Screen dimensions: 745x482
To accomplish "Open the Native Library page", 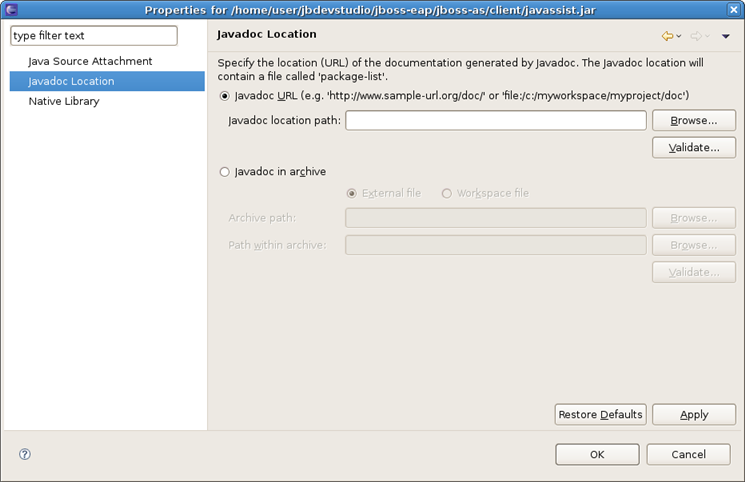I will [64, 101].
